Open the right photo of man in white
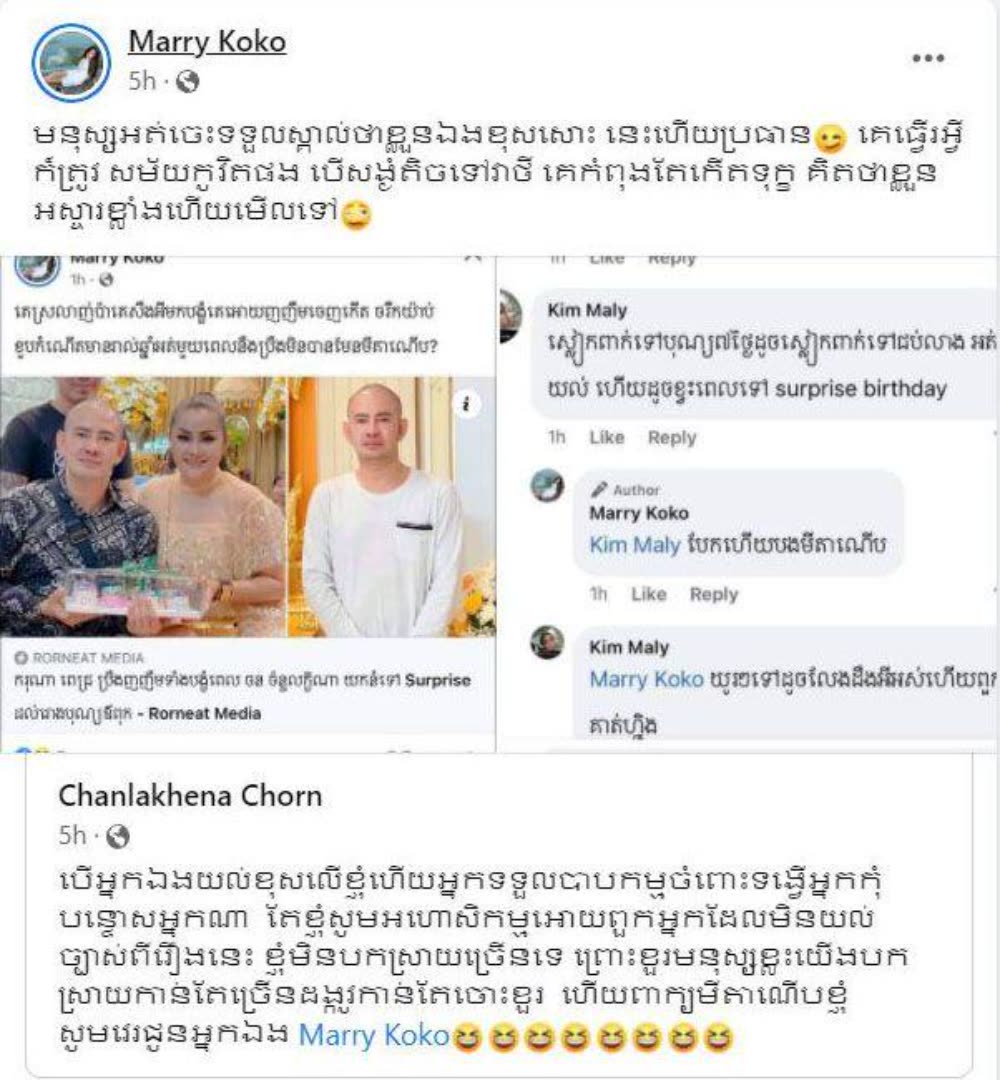 pos(391,506)
